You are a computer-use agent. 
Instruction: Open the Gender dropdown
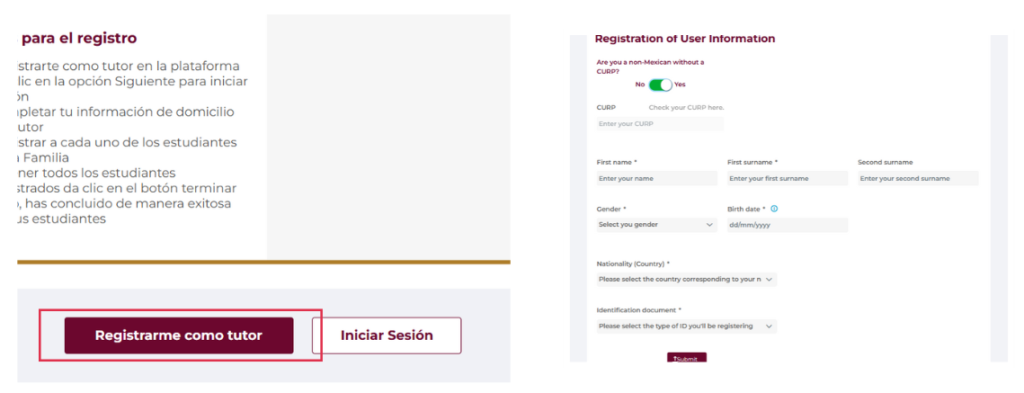pos(656,225)
